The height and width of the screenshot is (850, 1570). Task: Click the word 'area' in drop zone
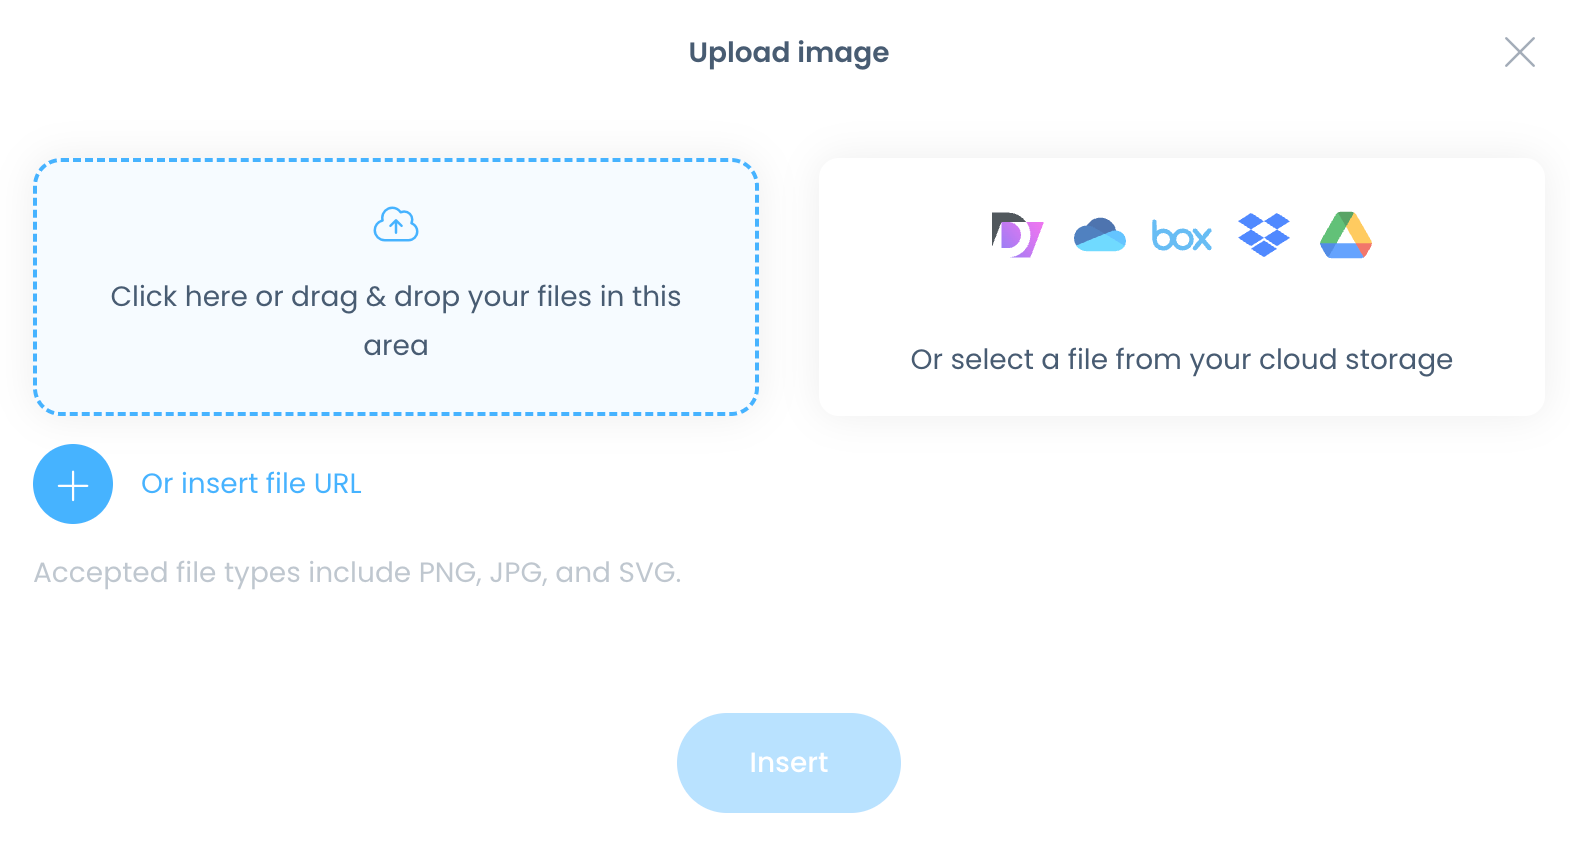[395, 346]
